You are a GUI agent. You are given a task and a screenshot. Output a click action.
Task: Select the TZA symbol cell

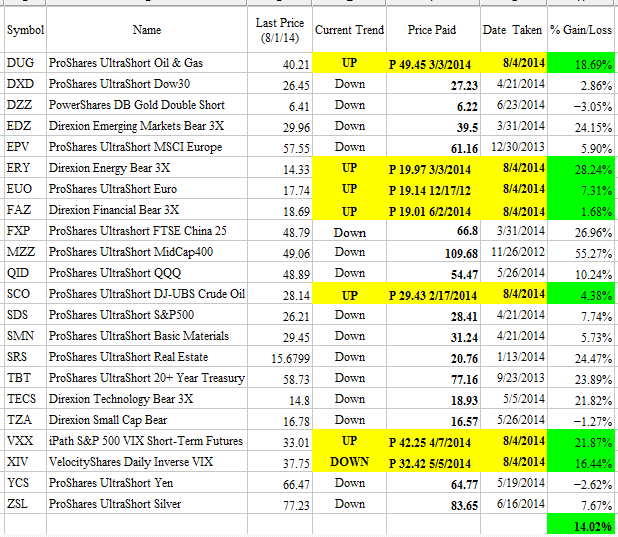tap(25, 420)
